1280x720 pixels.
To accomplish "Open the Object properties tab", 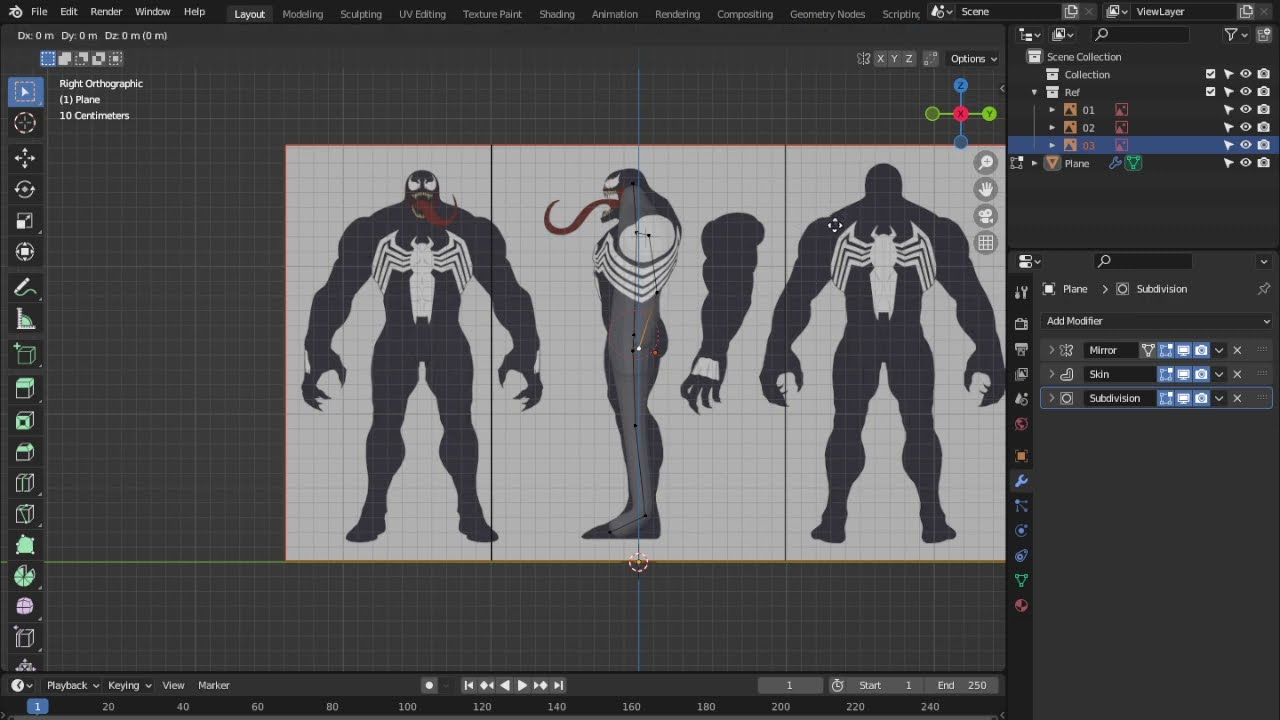I will pos(1021,456).
